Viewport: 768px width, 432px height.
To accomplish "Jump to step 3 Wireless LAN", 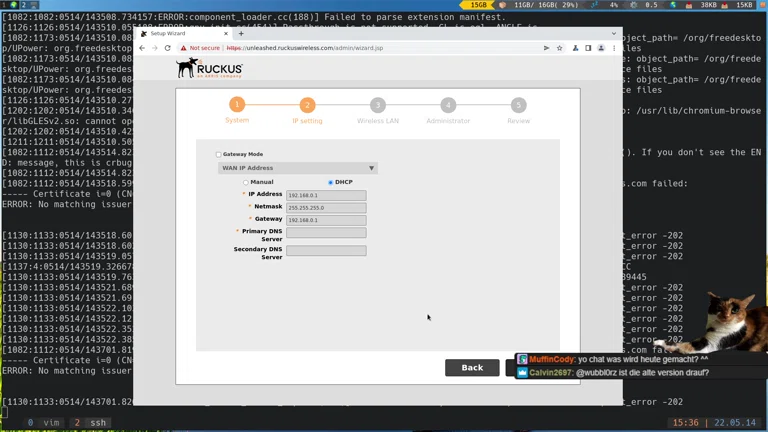I will (378, 105).
